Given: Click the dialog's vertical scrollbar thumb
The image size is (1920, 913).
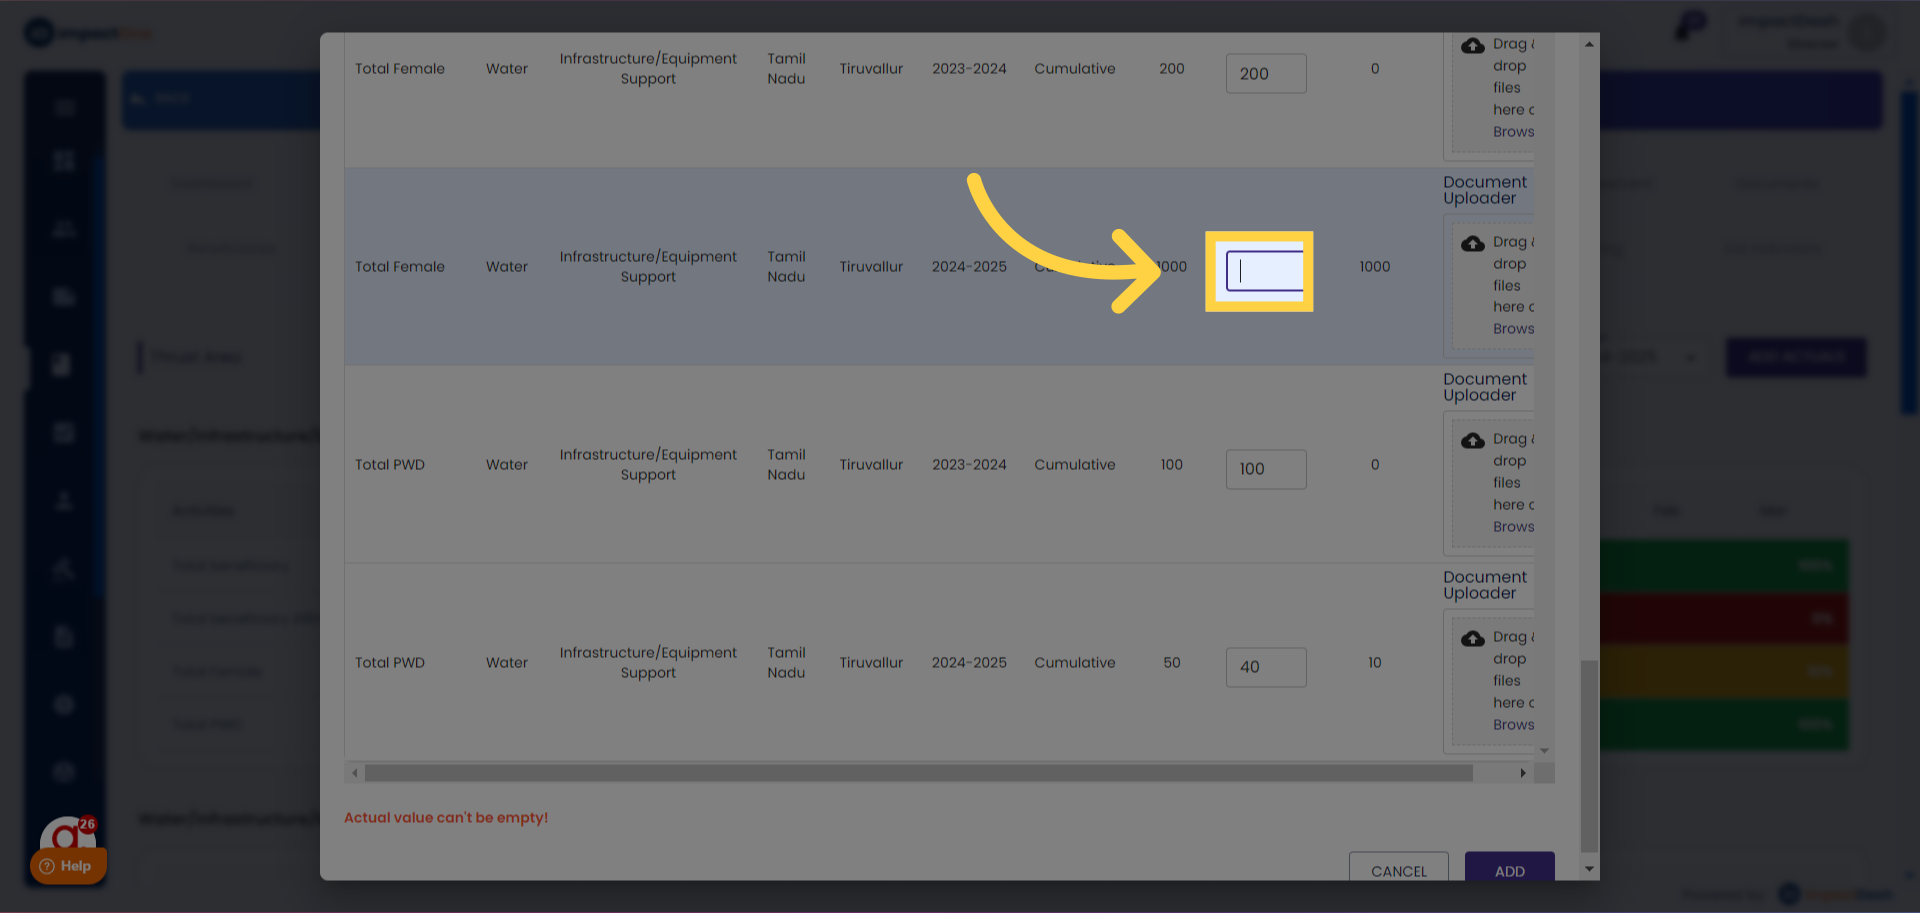Looking at the screenshot, I should [x=1588, y=755].
